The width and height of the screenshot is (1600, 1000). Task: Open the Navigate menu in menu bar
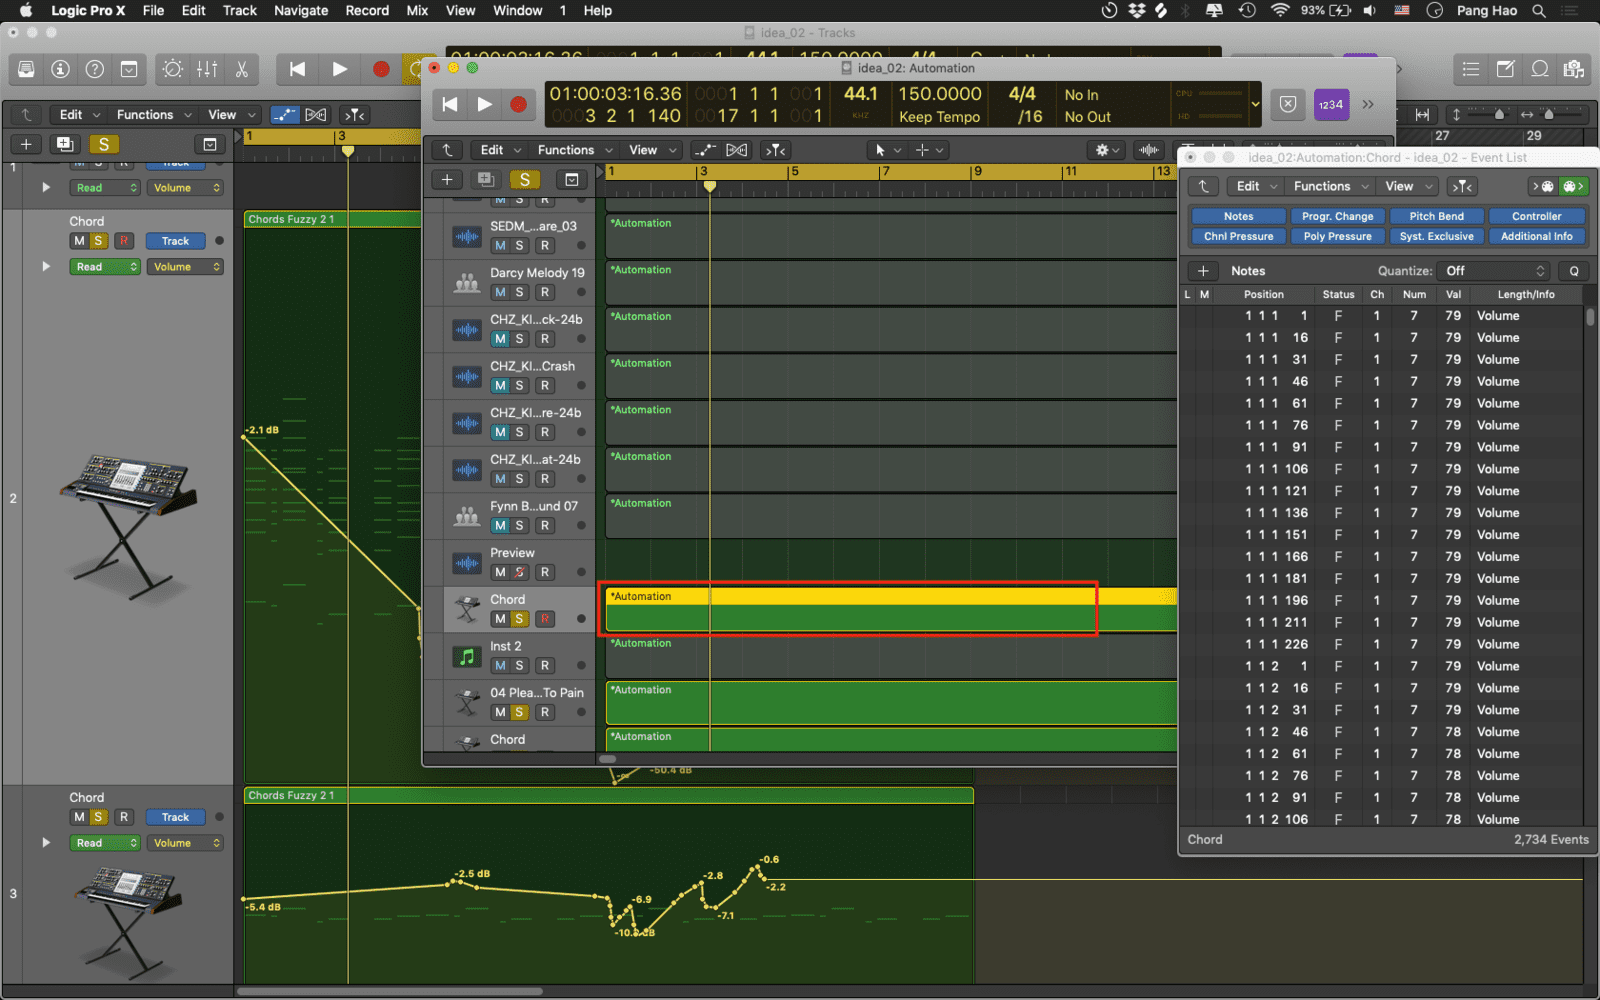(301, 11)
